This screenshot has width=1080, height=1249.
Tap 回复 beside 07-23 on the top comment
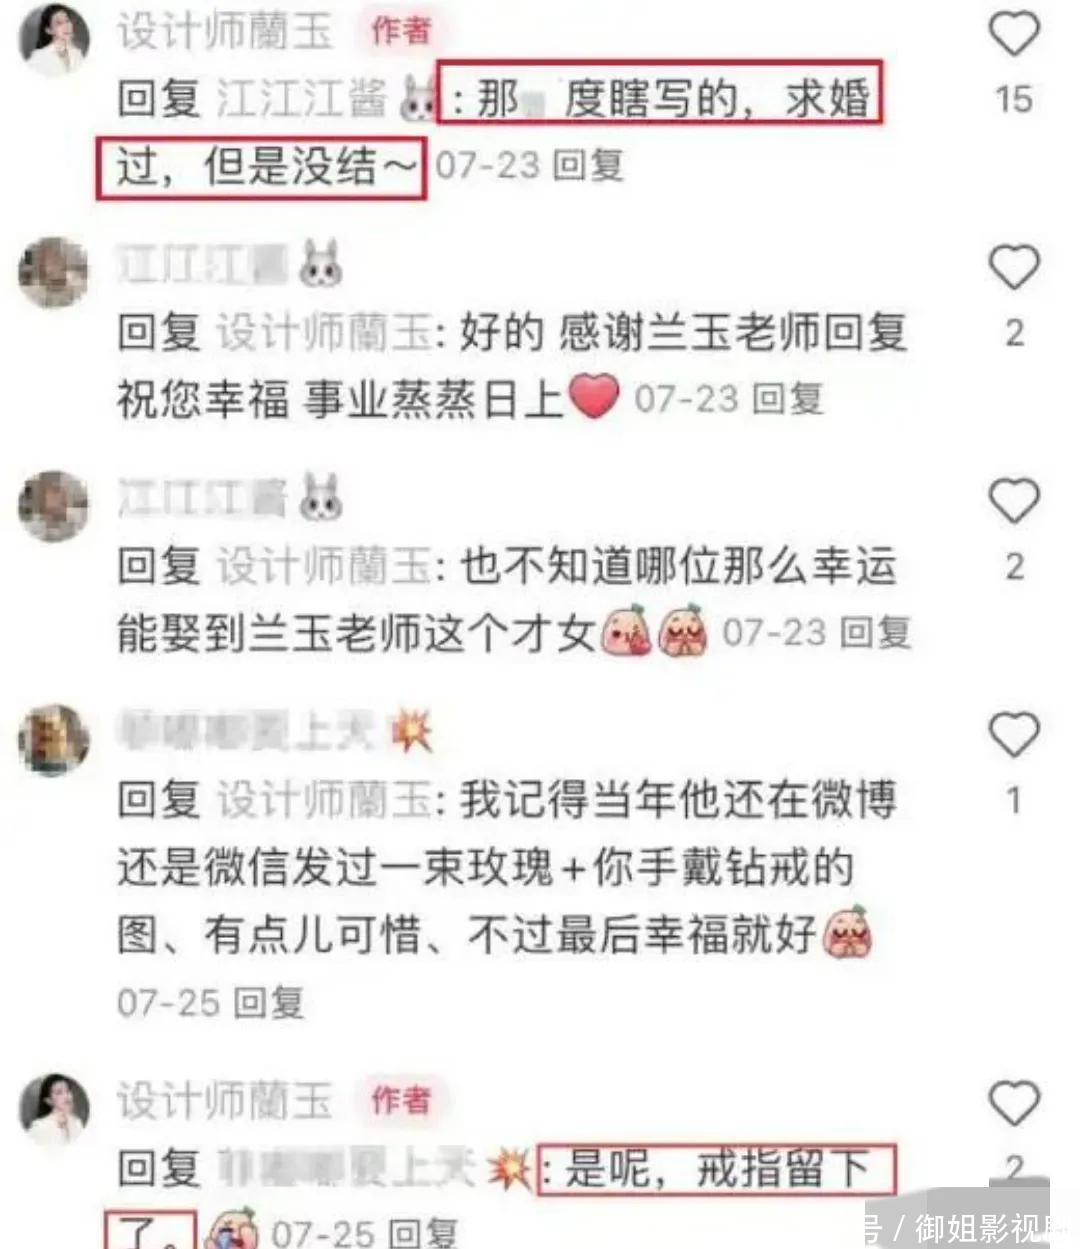[589, 165]
